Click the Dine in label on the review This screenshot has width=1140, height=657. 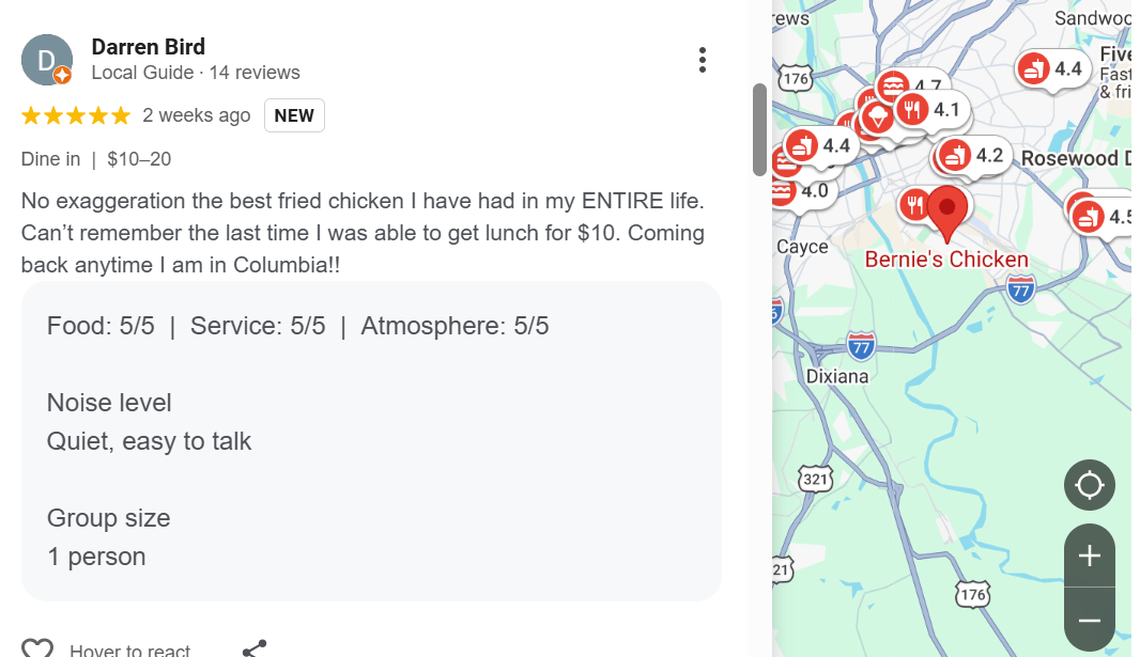[x=51, y=159]
